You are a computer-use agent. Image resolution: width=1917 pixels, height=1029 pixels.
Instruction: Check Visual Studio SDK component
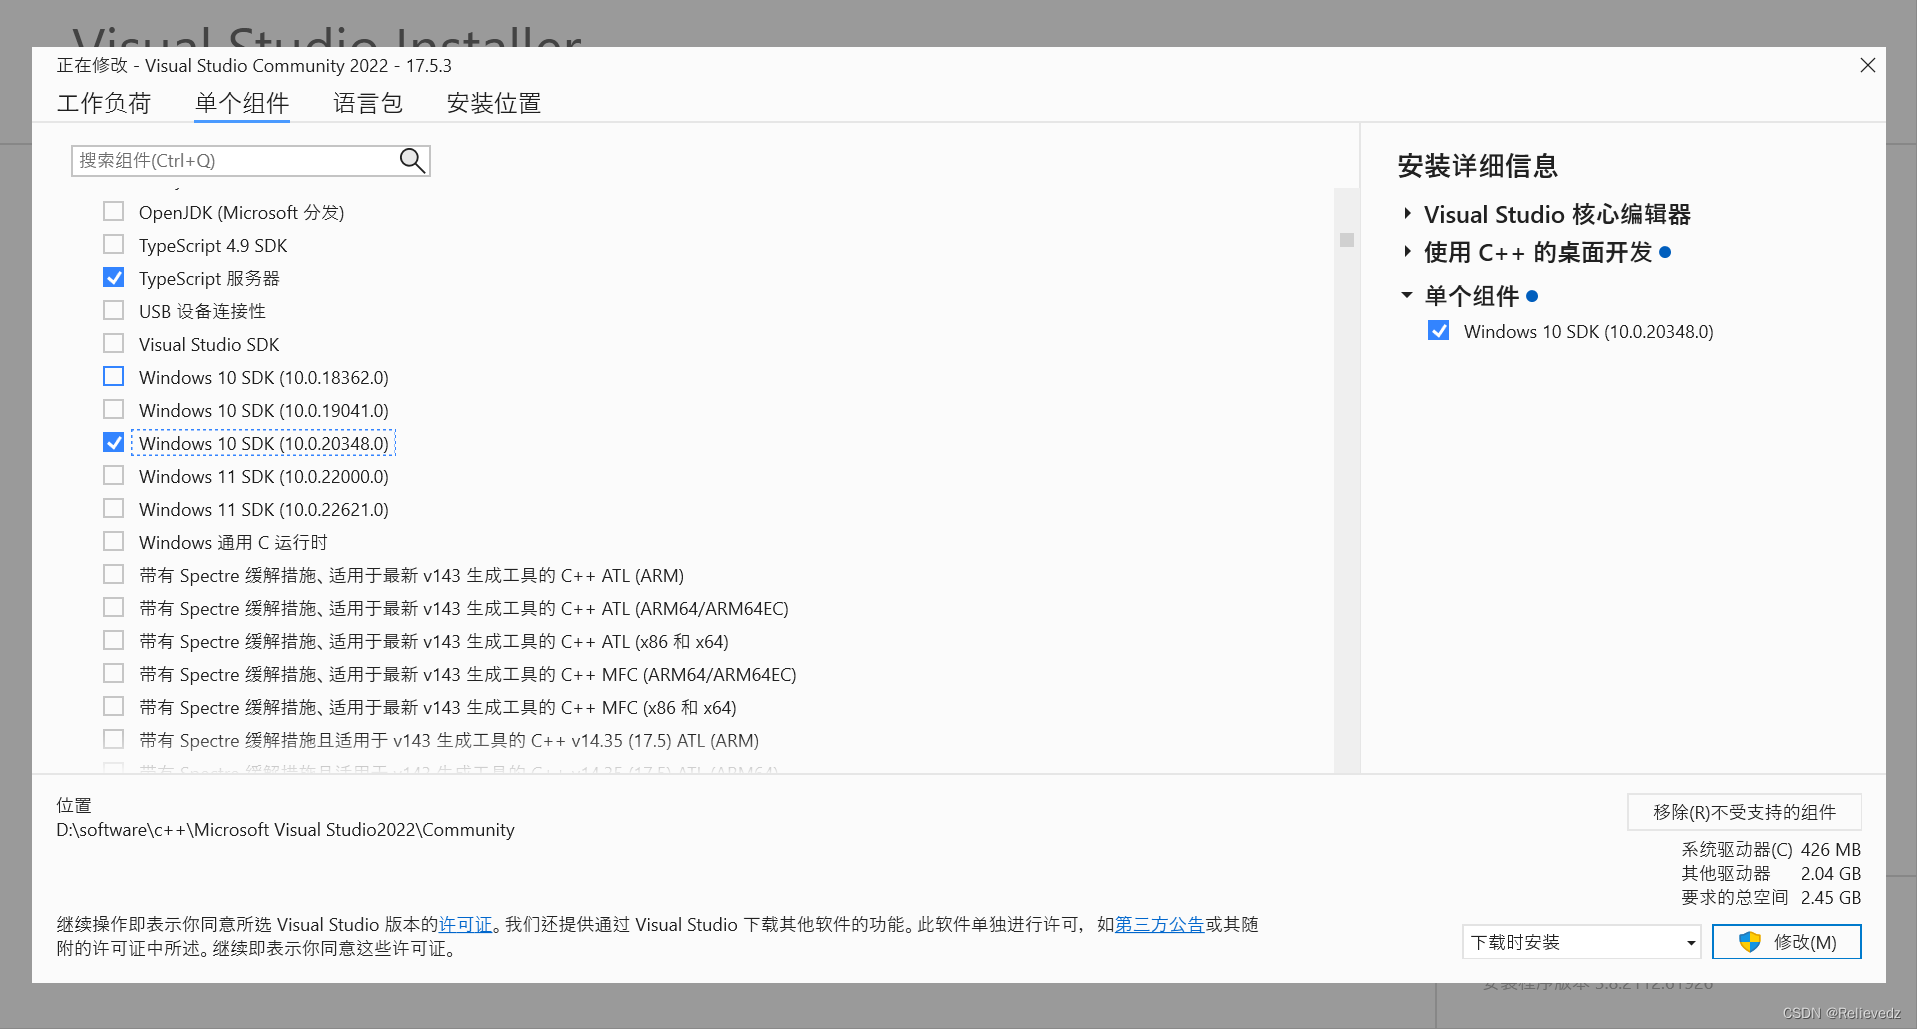[x=113, y=343]
